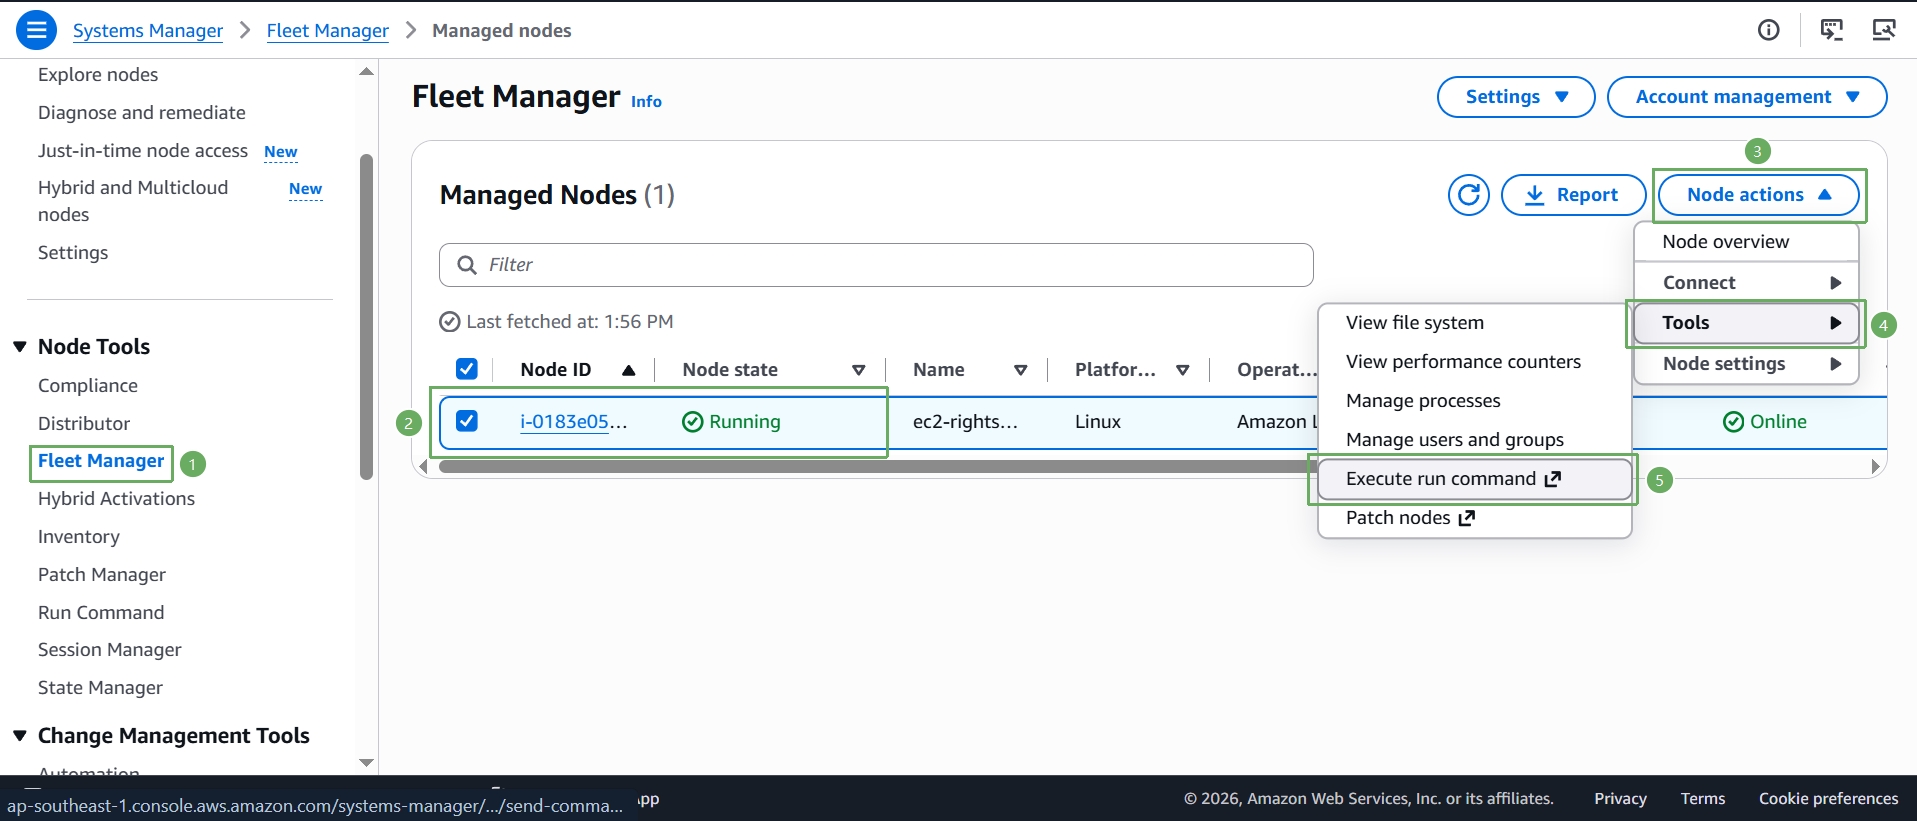Image resolution: width=1917 pixels, height=821 pixels.
Task: Open the hamburger navigation menu icon
Action: pos(36,30)
